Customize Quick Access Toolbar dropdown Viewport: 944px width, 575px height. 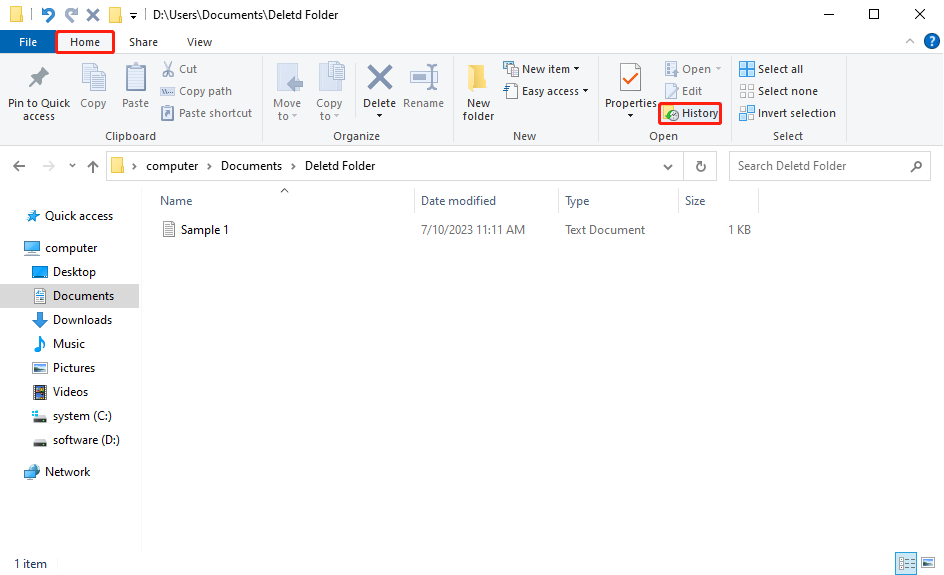(x=134, y=16)
